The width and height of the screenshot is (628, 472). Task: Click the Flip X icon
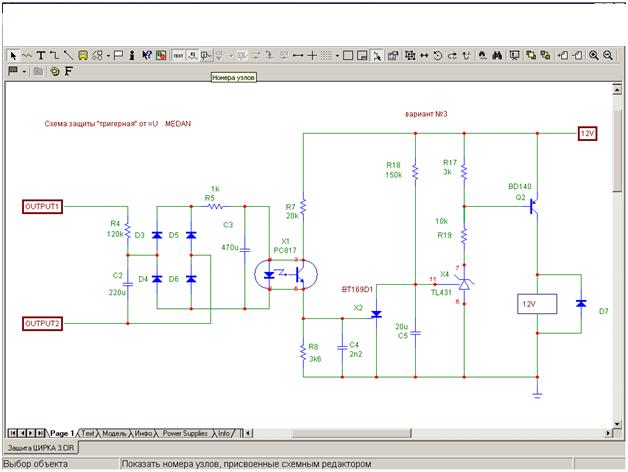coord(452,56)
